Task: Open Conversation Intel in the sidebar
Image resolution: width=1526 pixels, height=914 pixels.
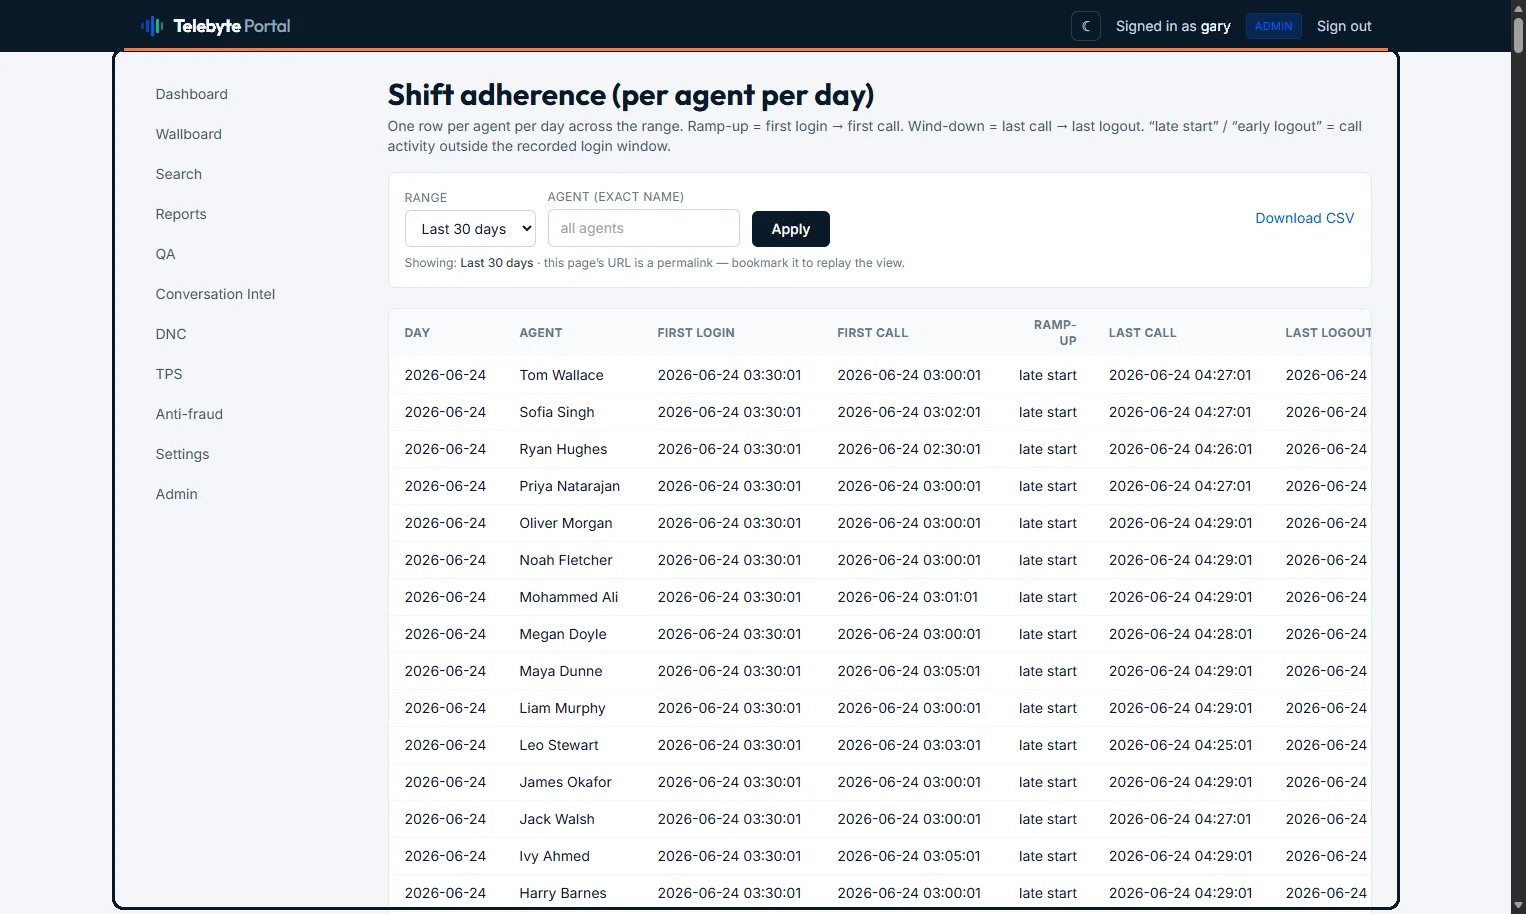Action: (x=215, y=294)
